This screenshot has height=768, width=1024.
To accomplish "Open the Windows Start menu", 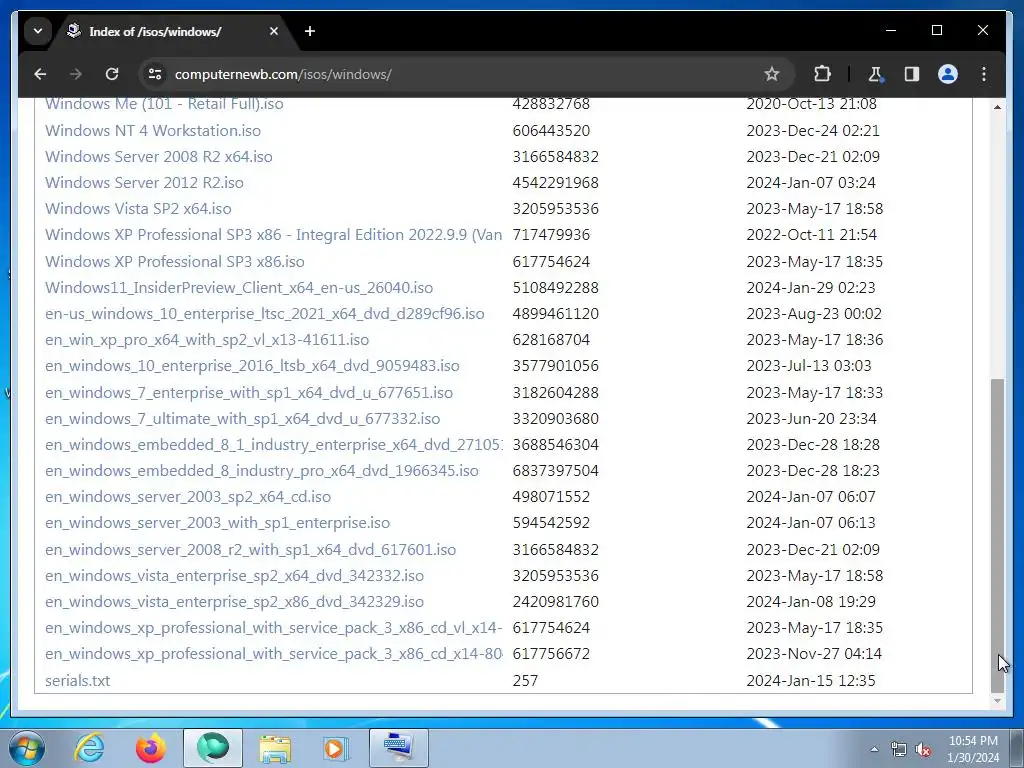I will pyautogui.click(x=27, y=748).
